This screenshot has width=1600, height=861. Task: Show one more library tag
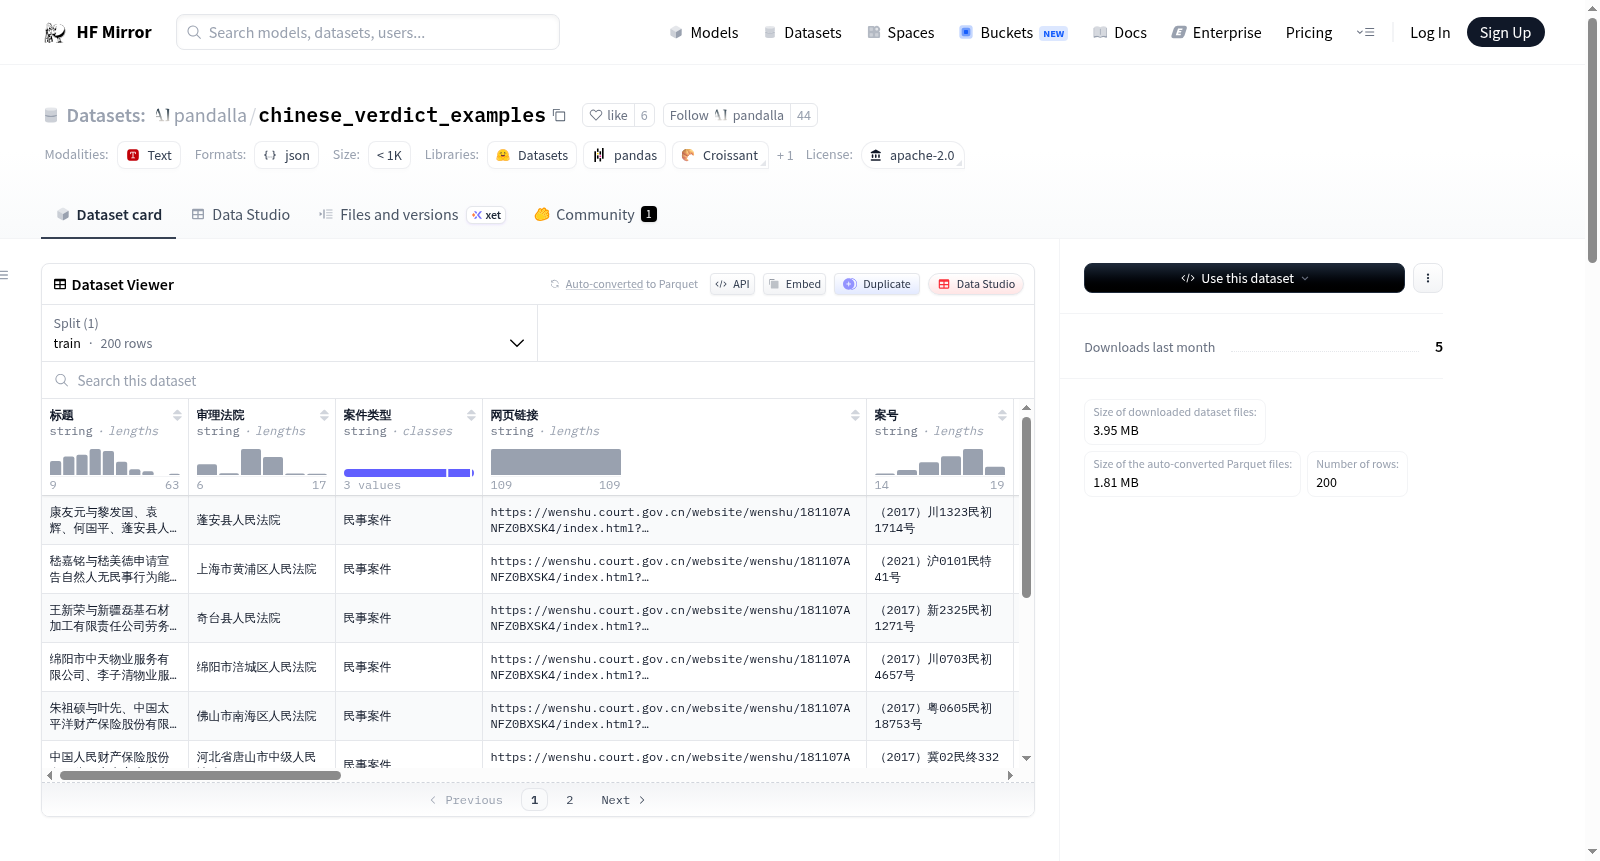pos(785,156)
